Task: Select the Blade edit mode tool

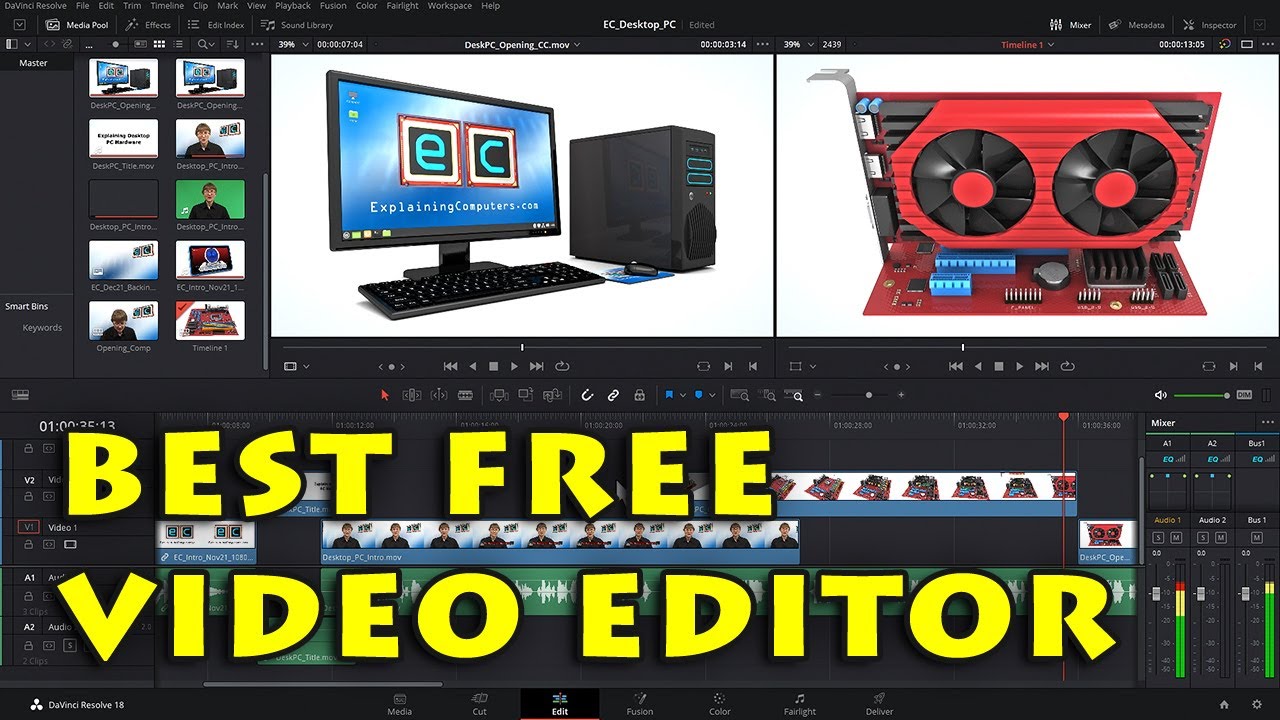Action: click(x=465, y=395)
